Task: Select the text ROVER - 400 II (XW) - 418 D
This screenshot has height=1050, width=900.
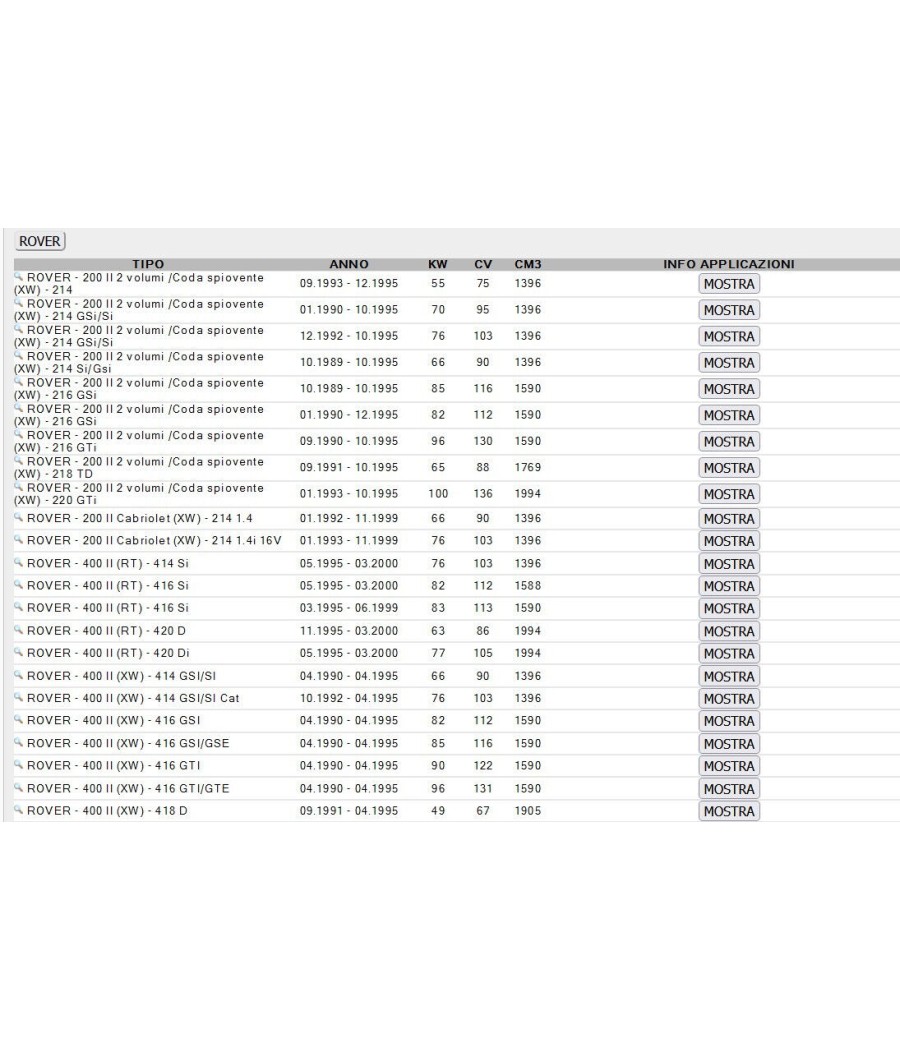Action: pyautogui.click(x=107, y=810)
